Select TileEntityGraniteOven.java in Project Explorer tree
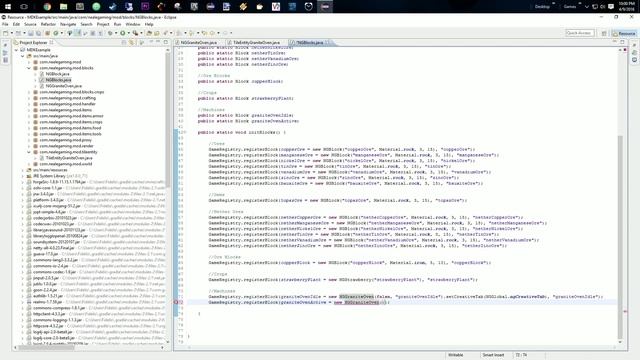Viewport: 640px width, 360px height. pyautogui.click(x=69, y=158)
